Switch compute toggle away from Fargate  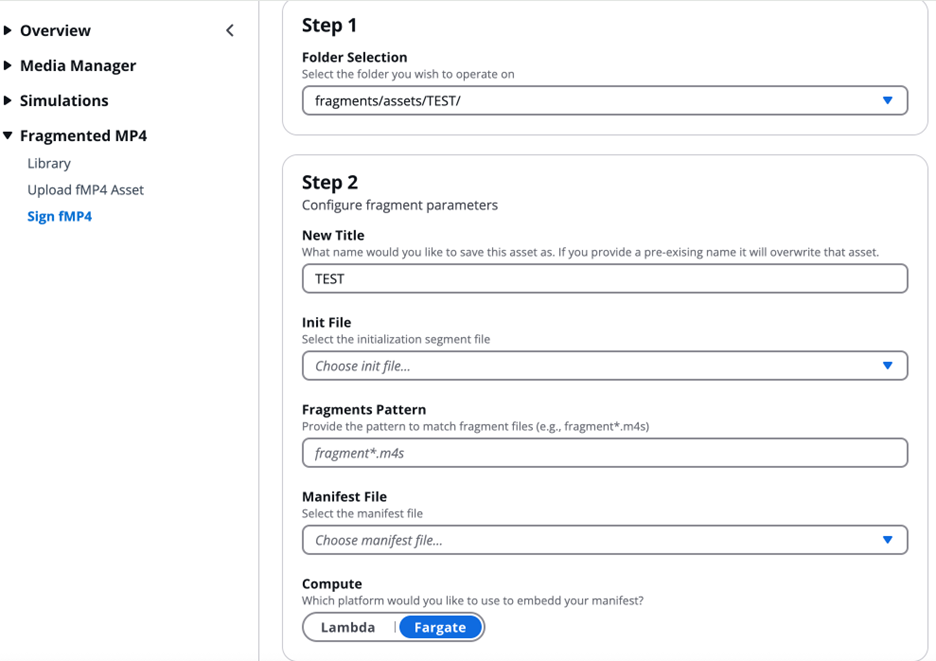347,627
